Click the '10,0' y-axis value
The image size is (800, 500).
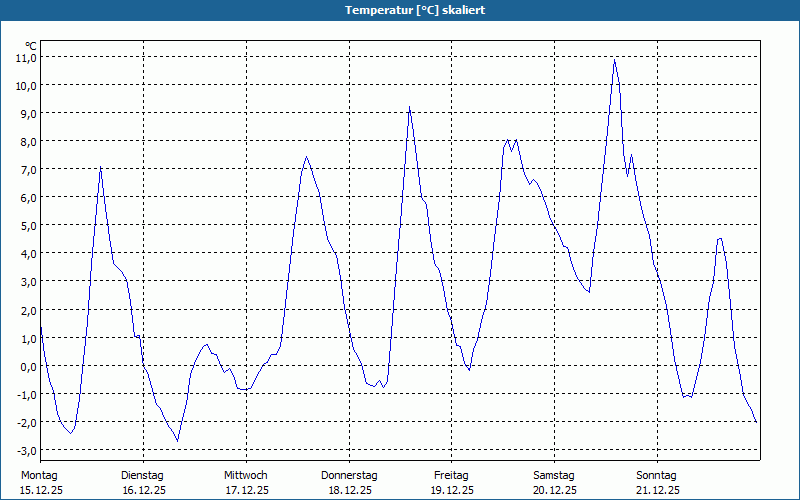point(26,86)
